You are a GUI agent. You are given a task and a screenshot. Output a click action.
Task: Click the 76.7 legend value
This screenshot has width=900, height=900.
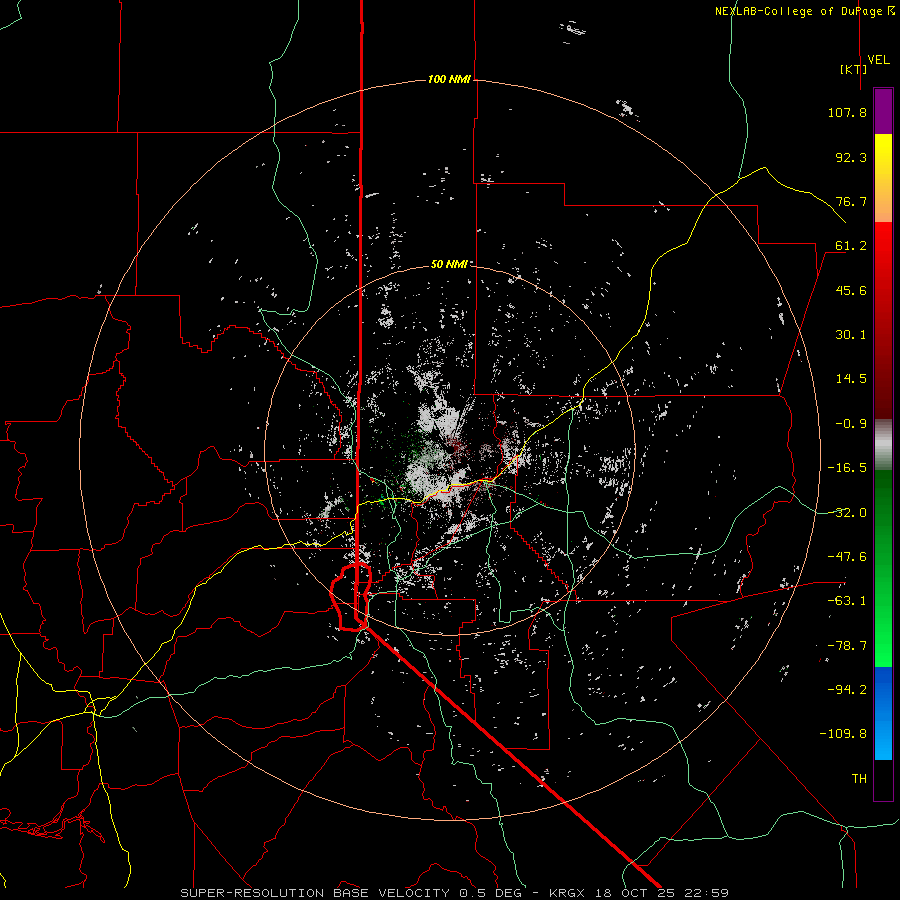[851, 201]
